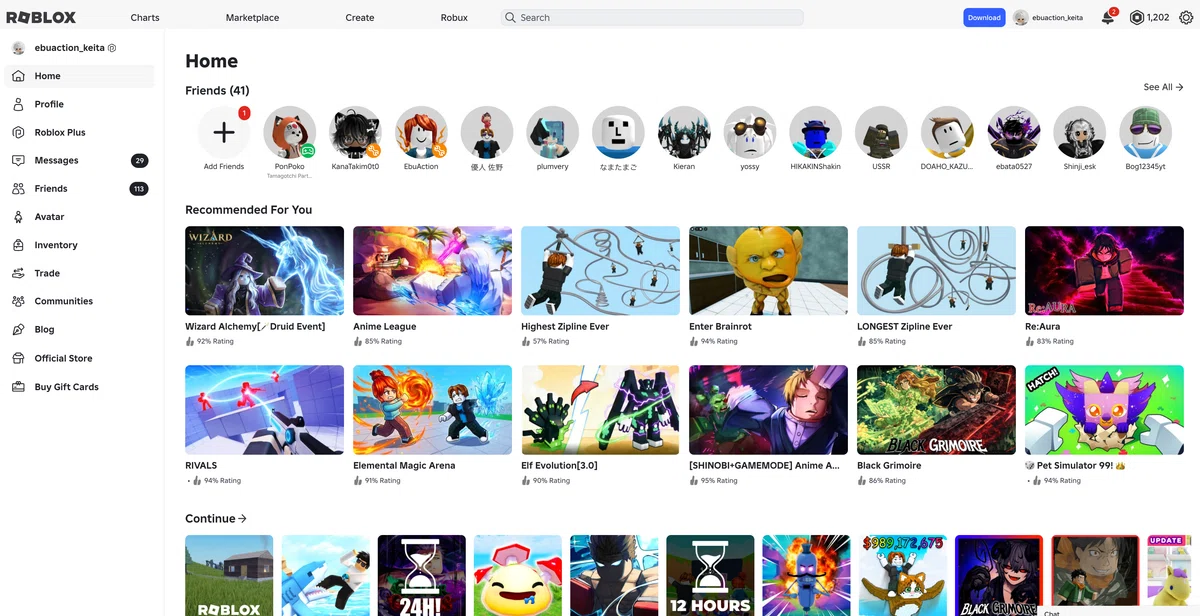Open EbuAction's friend avatar
Screen dimensions: 1200x616
tap(421, 132)
